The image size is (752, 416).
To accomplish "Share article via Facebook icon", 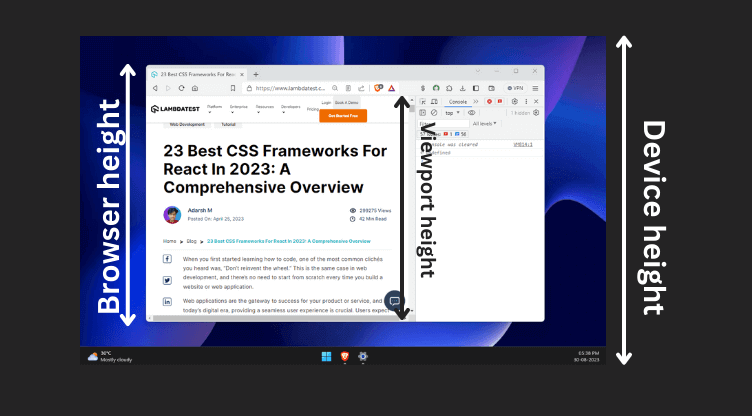I will tap(167, 259).
